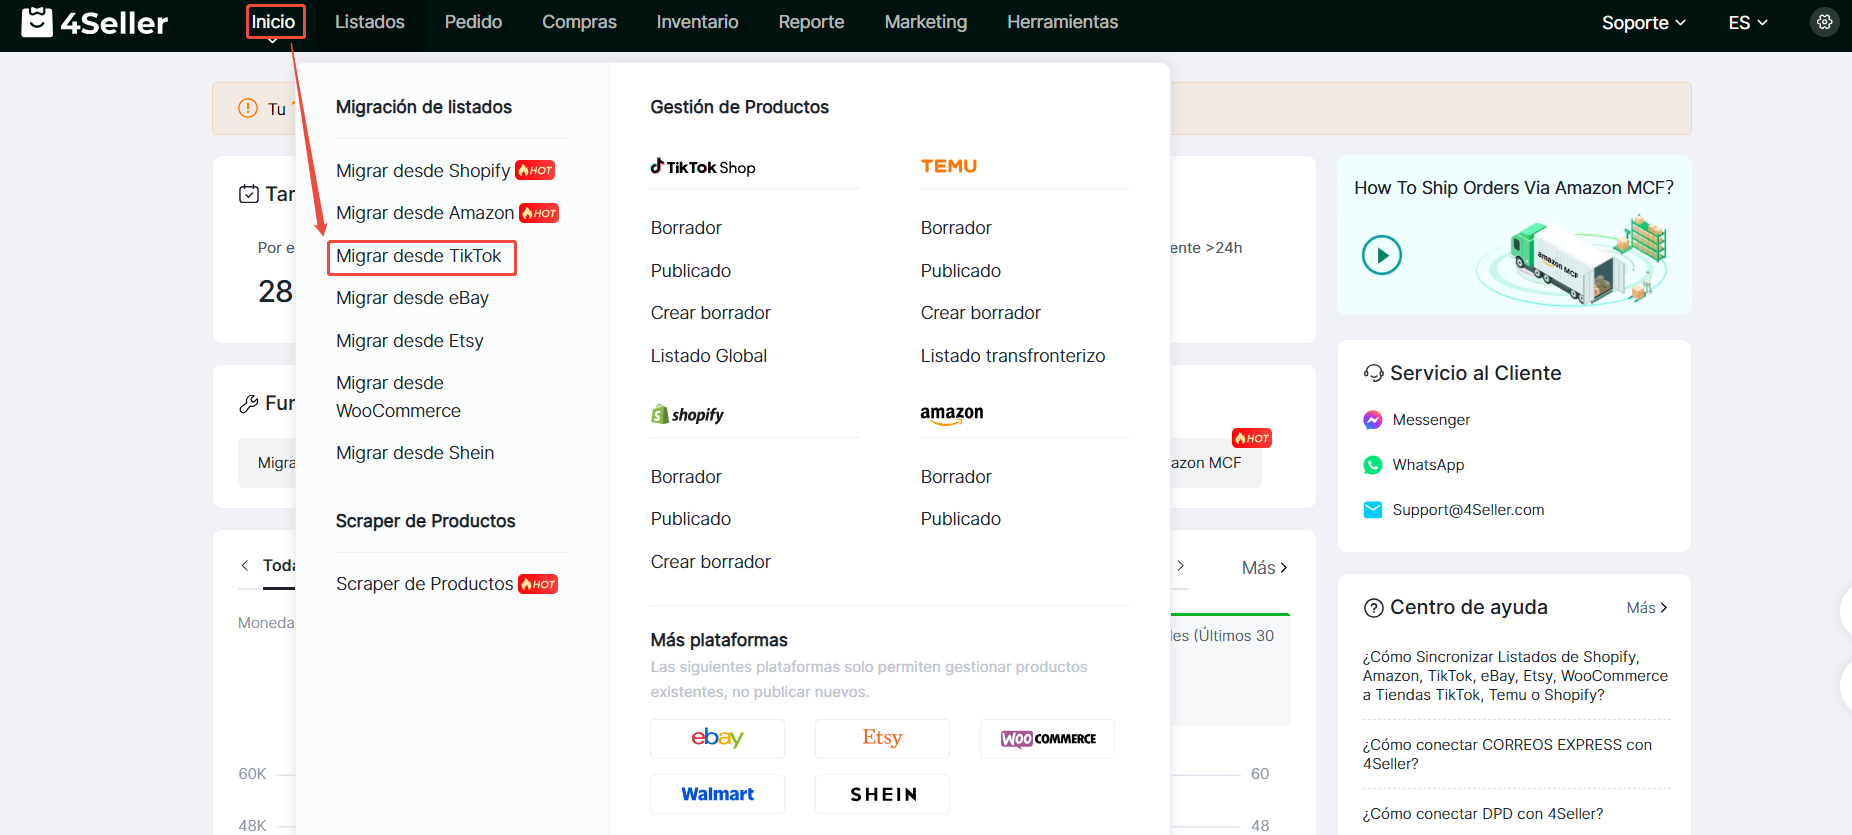1852x835 pixels.
Task: Click the warning icon in notice banner
Action: click(x=248, y=108)
